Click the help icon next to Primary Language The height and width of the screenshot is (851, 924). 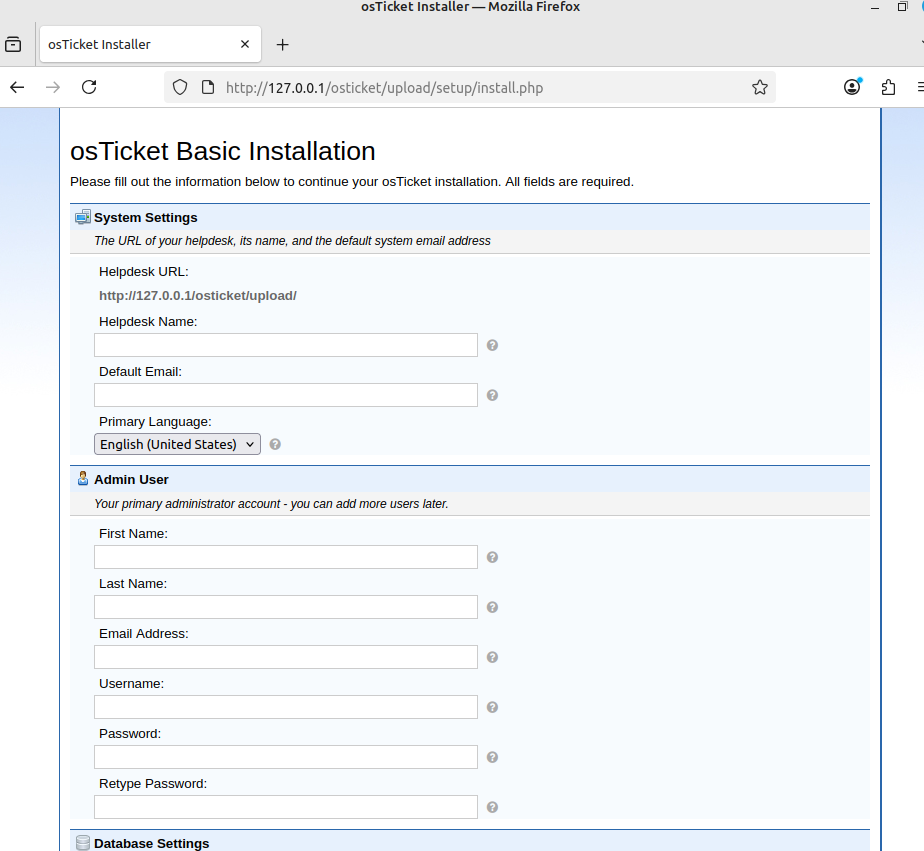[x=275, y=444]
